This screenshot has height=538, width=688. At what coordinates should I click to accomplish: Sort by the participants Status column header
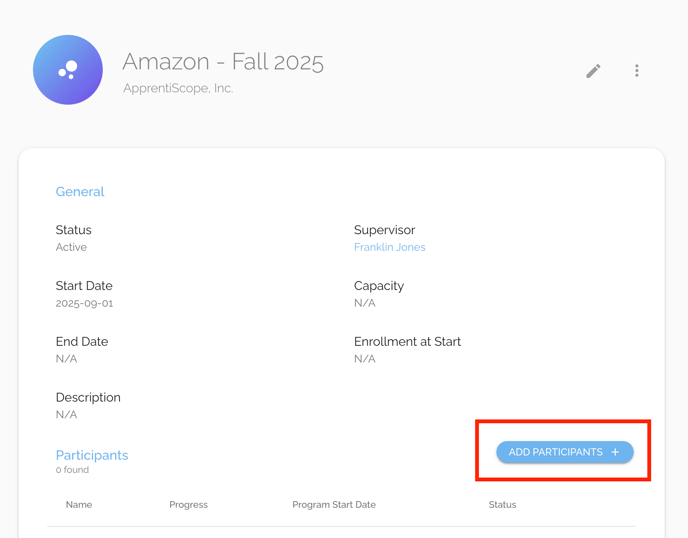tap(502, 505)
